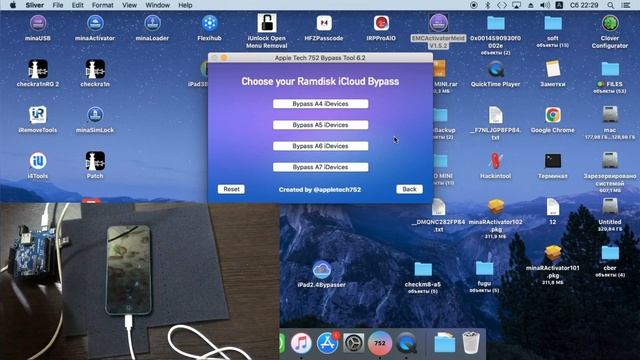Open the FILES folder on desktop

(x=610, y=69)
